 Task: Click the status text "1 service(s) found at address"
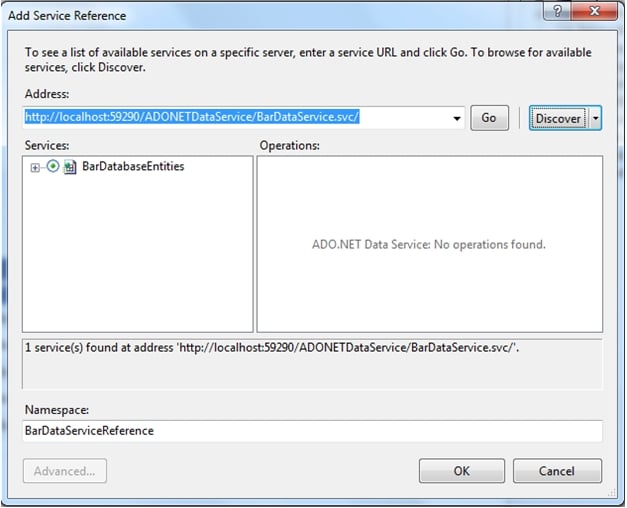pyautogui.click(x=99, y=347)
